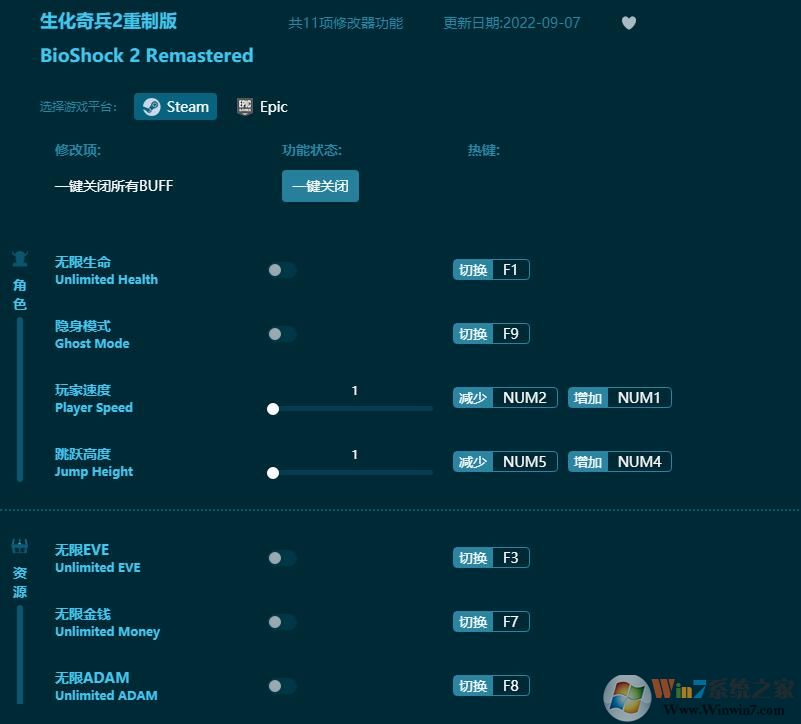Click the resources (资源) section icon in the sidebar

pos(19,545)
